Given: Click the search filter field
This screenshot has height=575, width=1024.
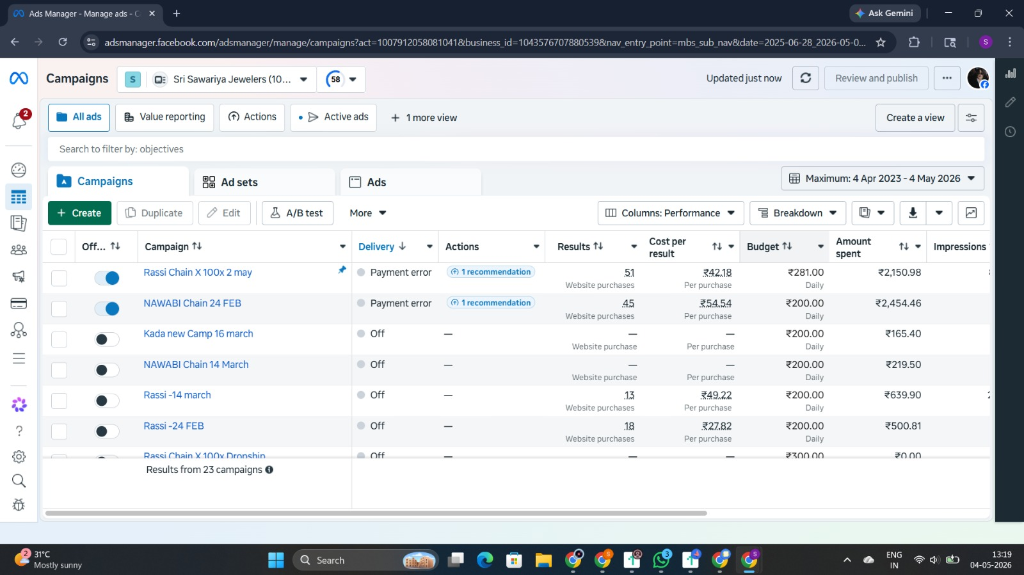Looking at the screenshot, I should coord(516,149).
